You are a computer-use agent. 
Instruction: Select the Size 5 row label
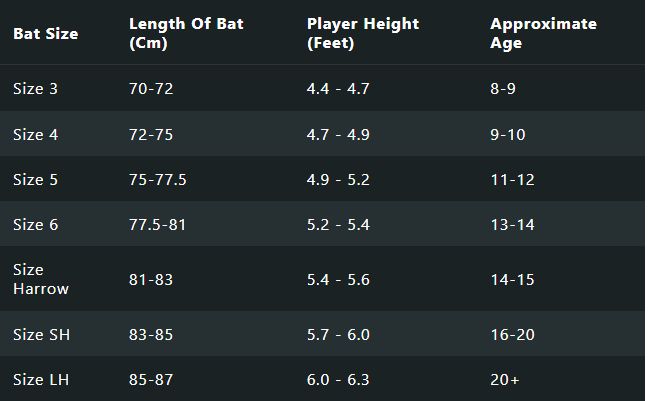35,179
